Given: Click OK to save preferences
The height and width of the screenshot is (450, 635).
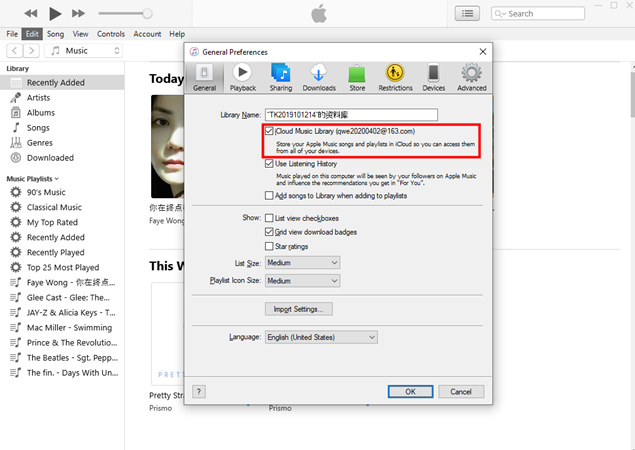Looking at the screenshot, I should pos(410,392).
